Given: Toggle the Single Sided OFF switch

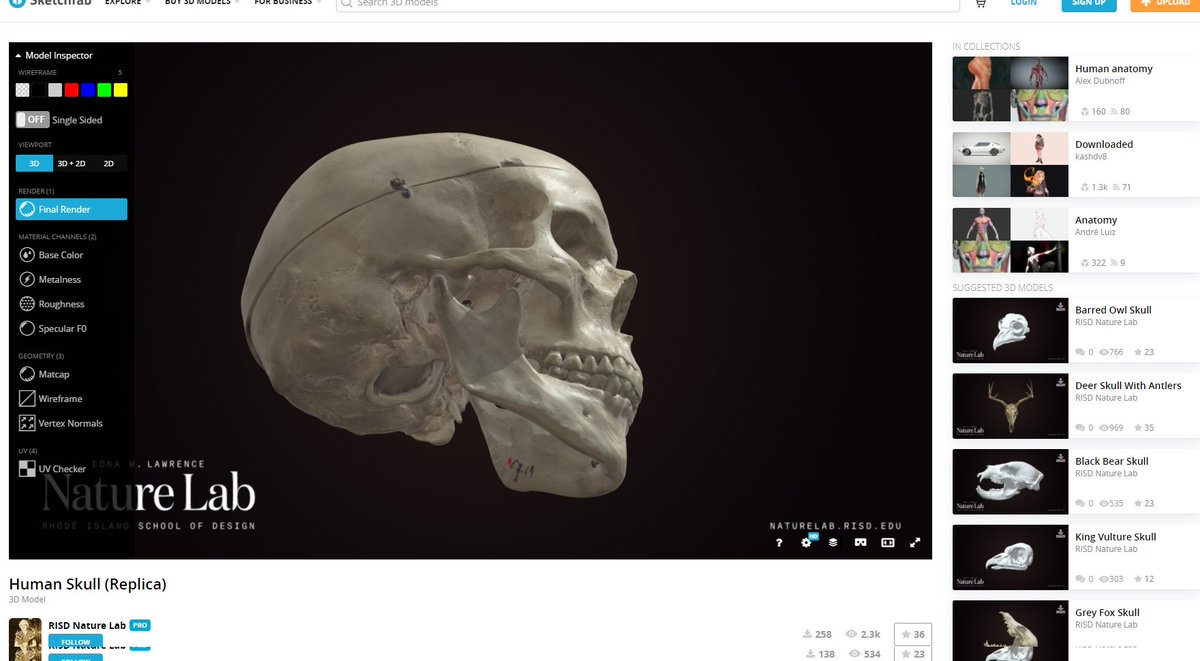Looking at the screenshot, I should (32, 119).
